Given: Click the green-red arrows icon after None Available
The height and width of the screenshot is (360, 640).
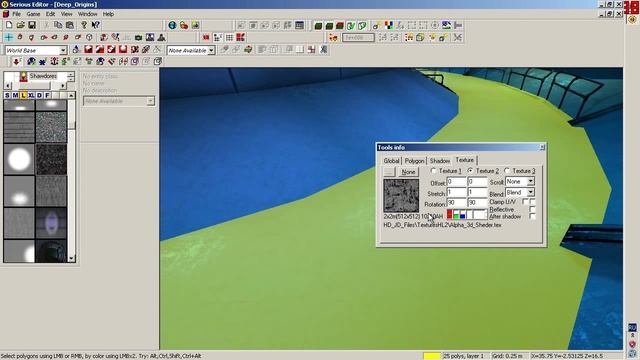Looking at the screenshot, I should pos(248,50).
